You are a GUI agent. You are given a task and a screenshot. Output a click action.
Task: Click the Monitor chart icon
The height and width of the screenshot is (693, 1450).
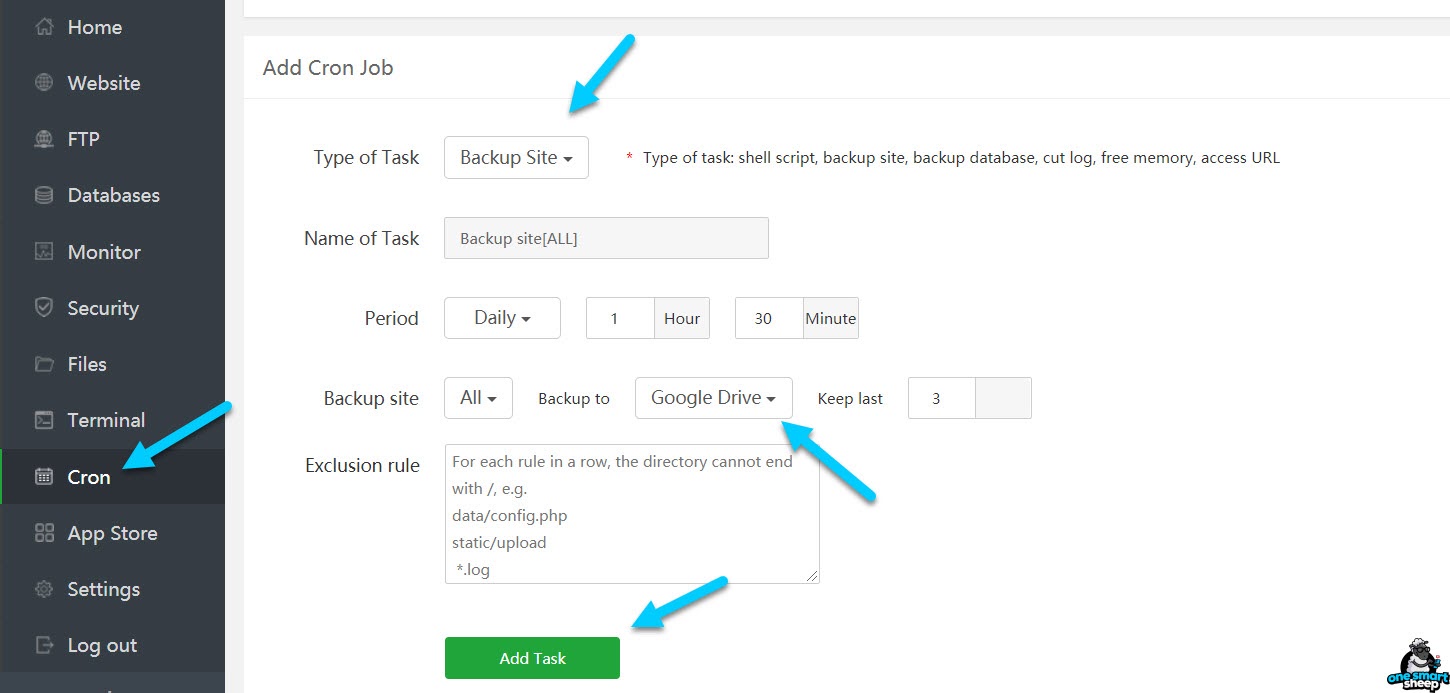44,252
